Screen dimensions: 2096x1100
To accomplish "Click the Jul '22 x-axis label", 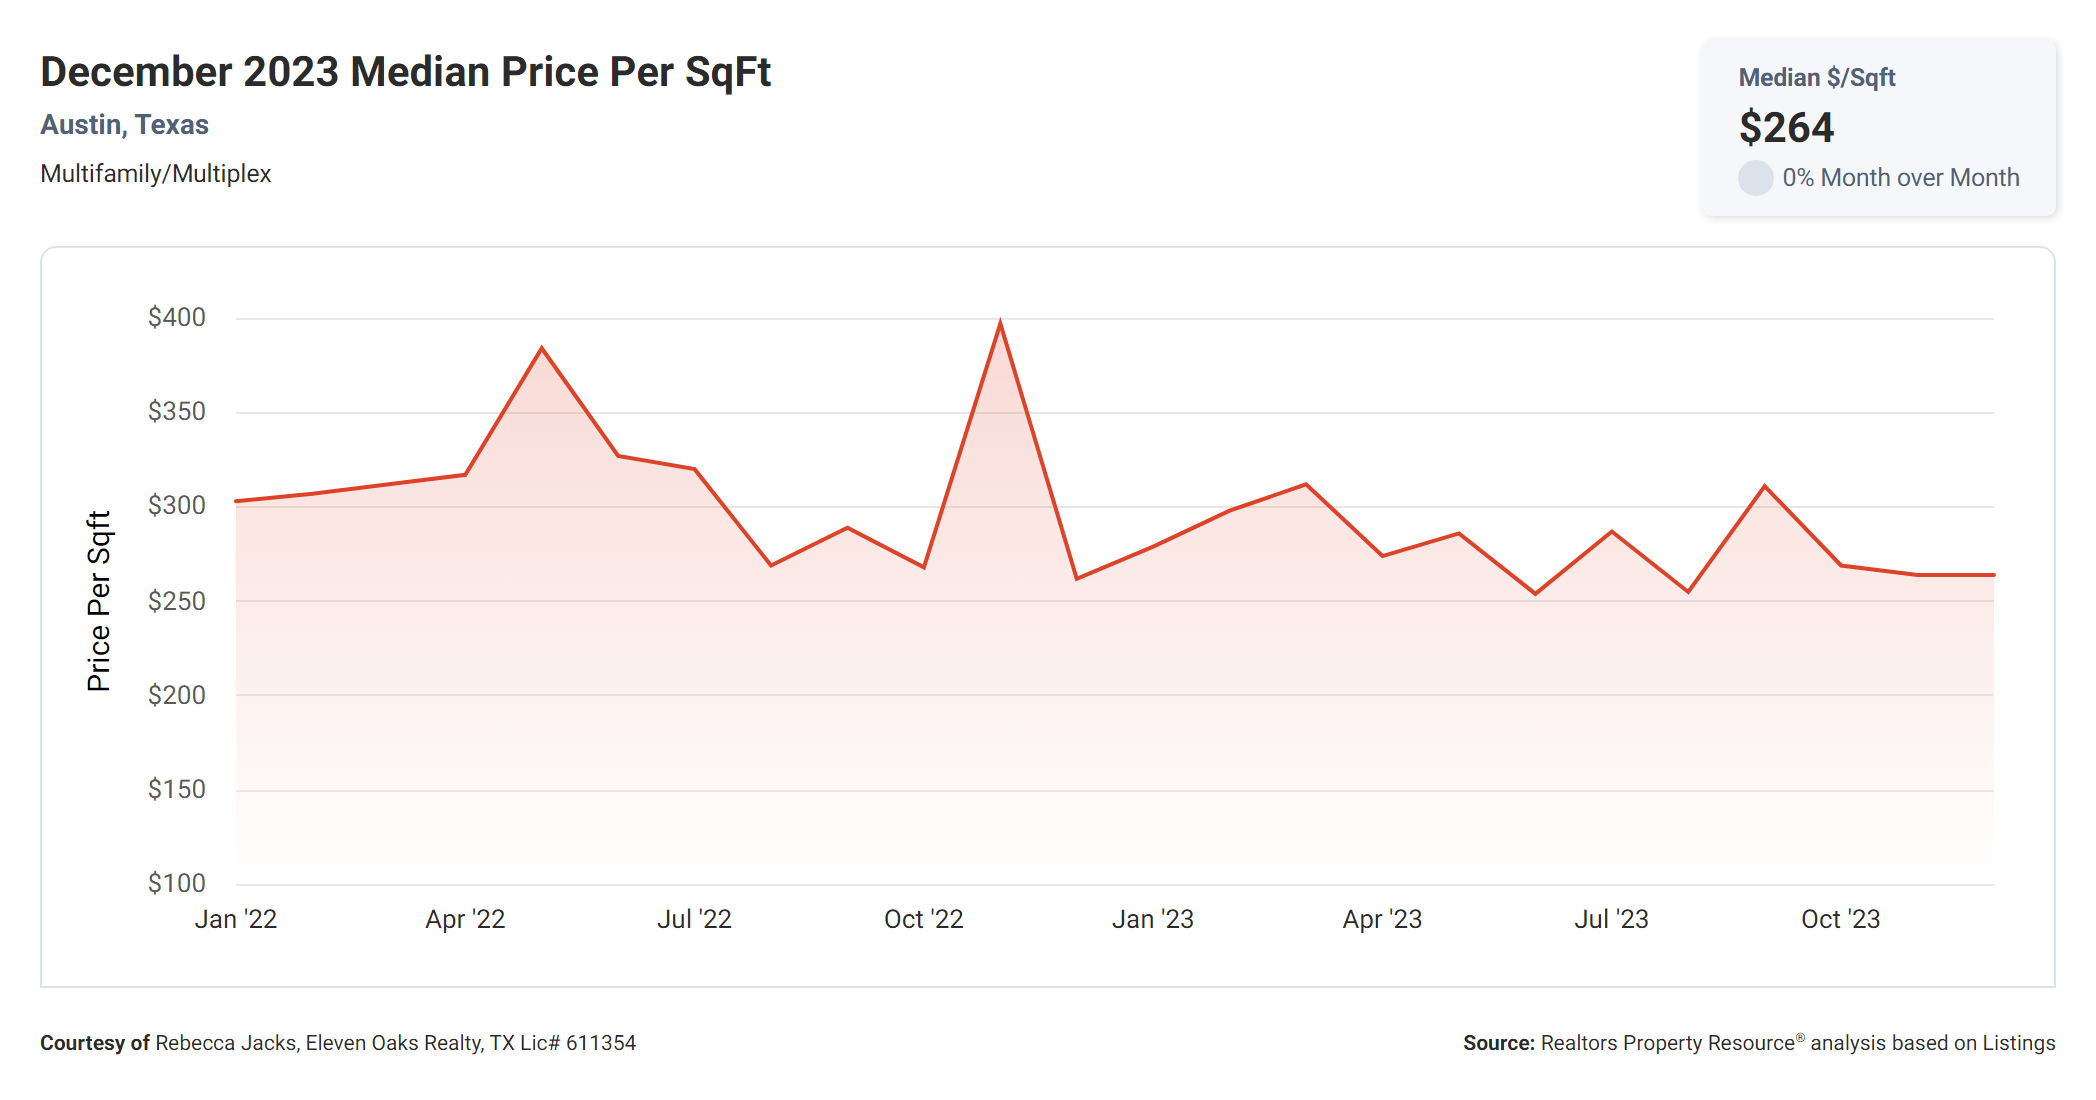I will [694, 919].
